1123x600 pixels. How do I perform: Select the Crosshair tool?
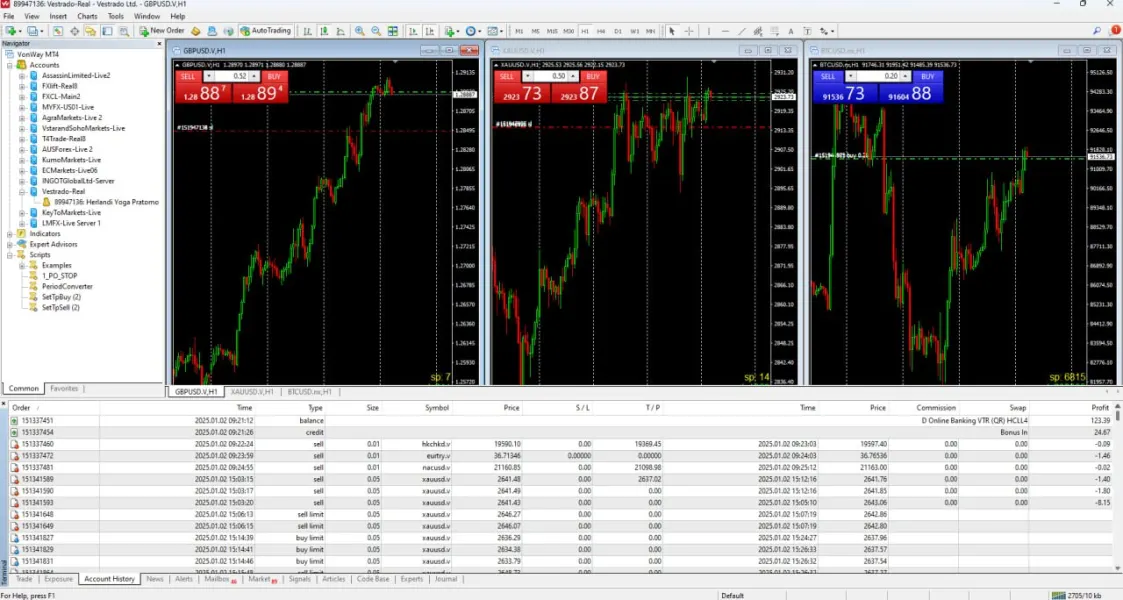pos(689,31)
